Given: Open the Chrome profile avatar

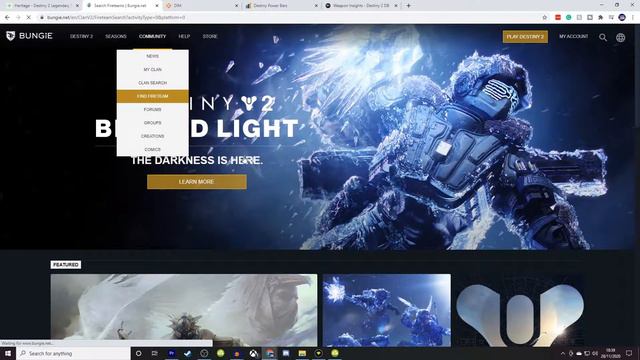Looking at the screenshot, I should click(x=622, y=18).
